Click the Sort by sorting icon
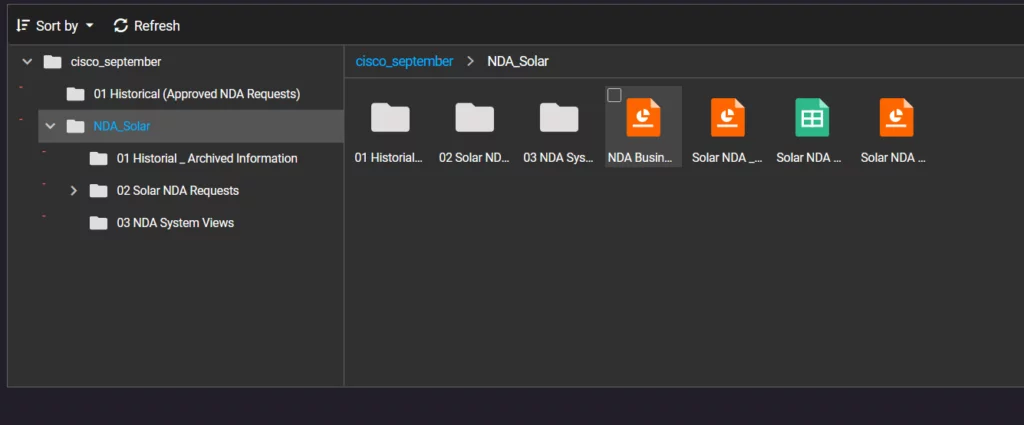 23,25
